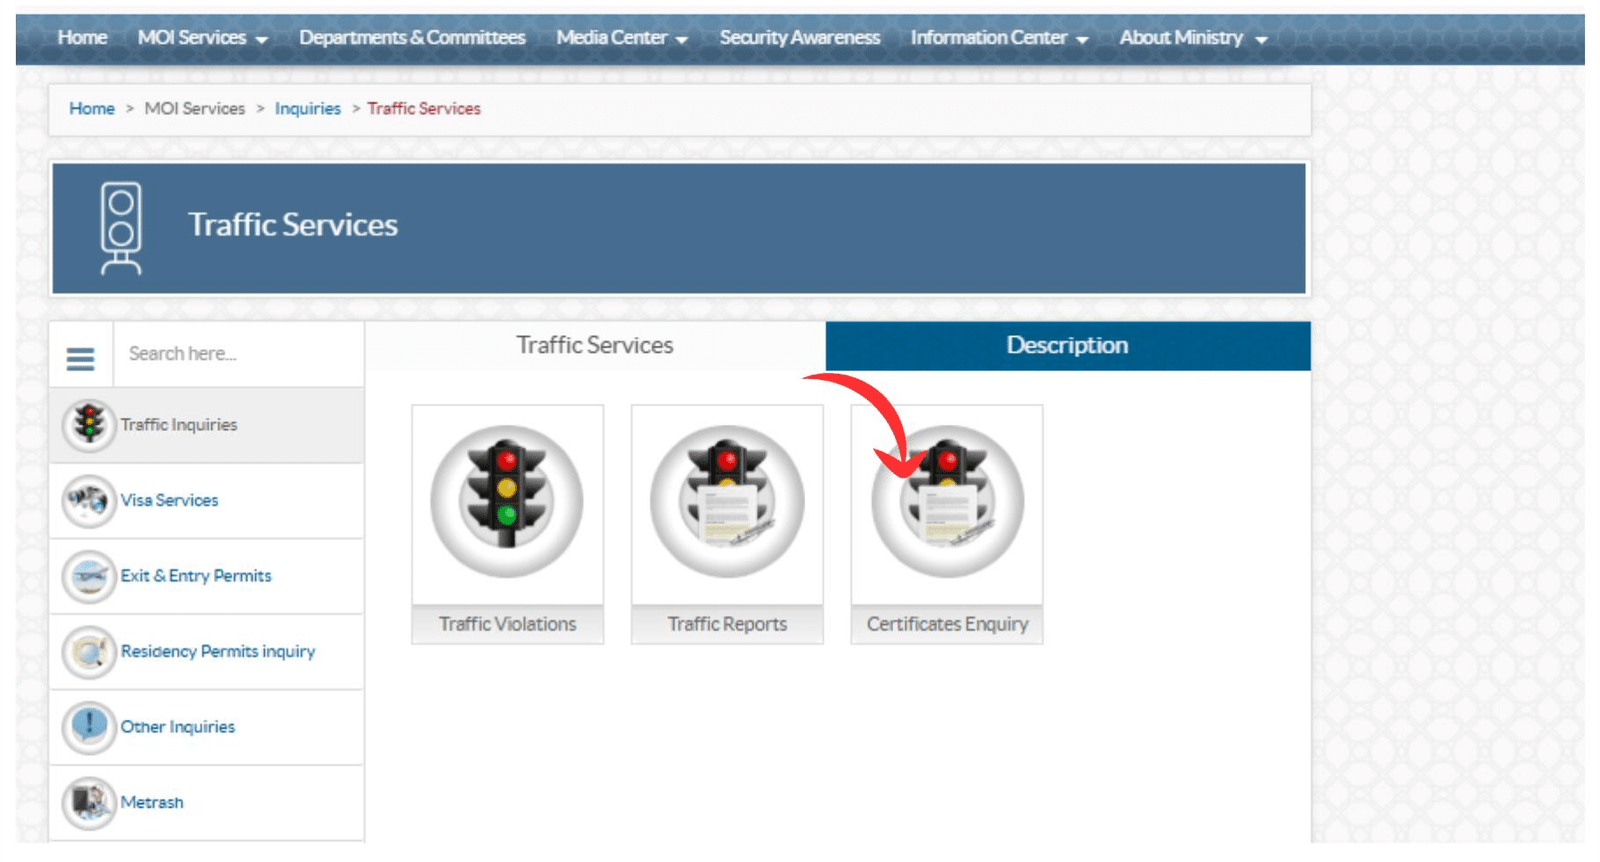Click the traffic signal icon in the header banner

pyautogui.click(x=121, y=228)
